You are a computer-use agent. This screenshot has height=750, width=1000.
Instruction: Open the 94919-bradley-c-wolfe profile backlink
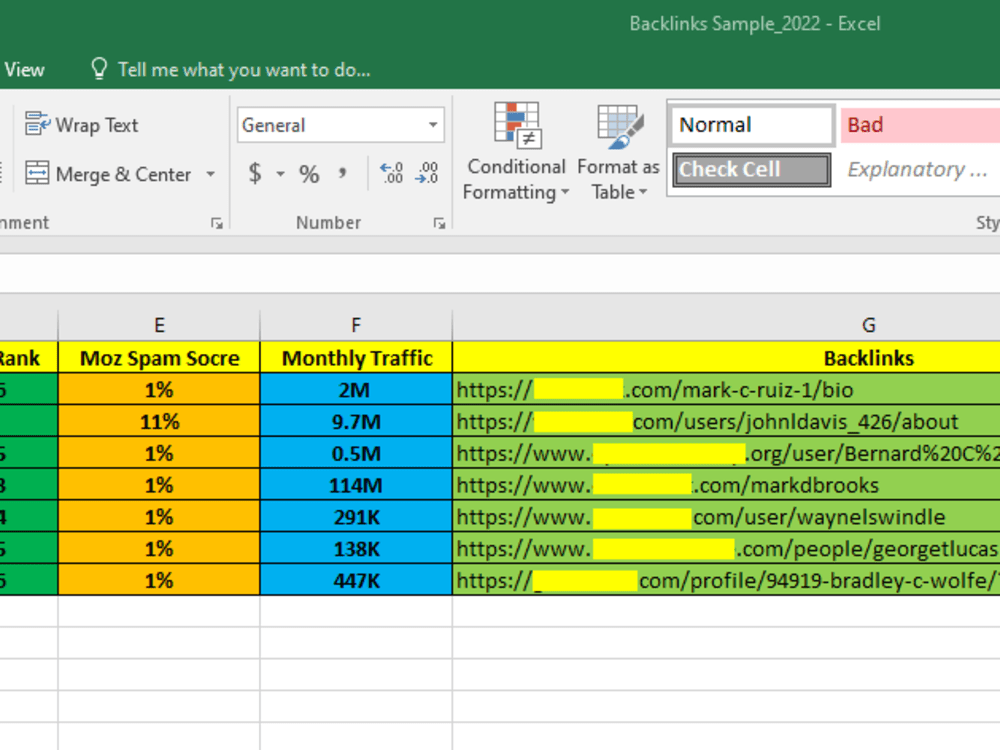[728, 581]
